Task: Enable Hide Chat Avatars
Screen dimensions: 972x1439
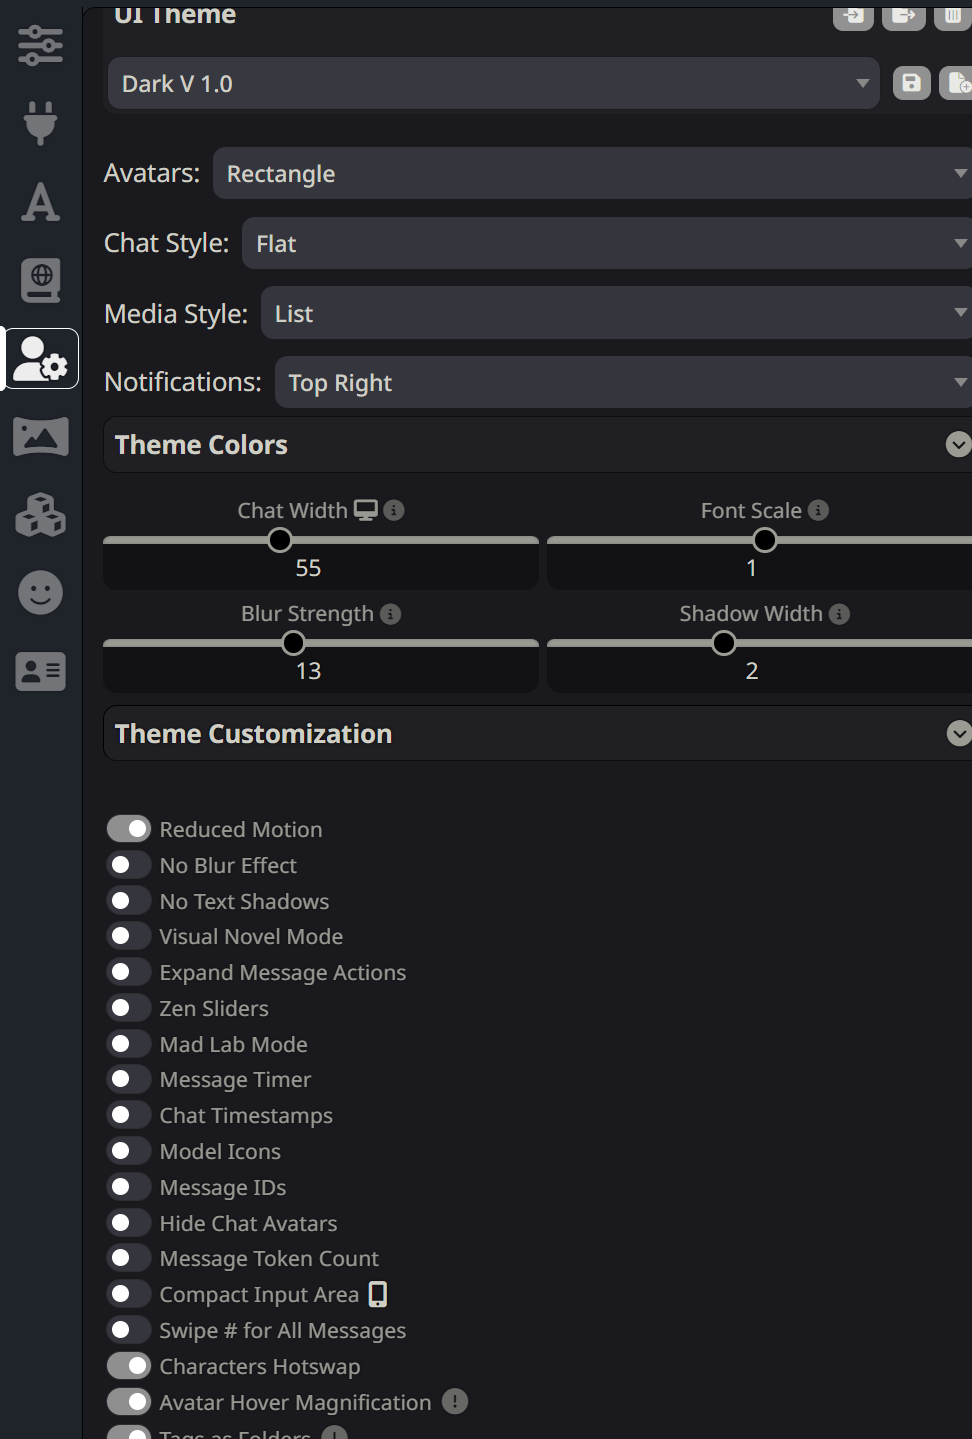Action: 129,1223
